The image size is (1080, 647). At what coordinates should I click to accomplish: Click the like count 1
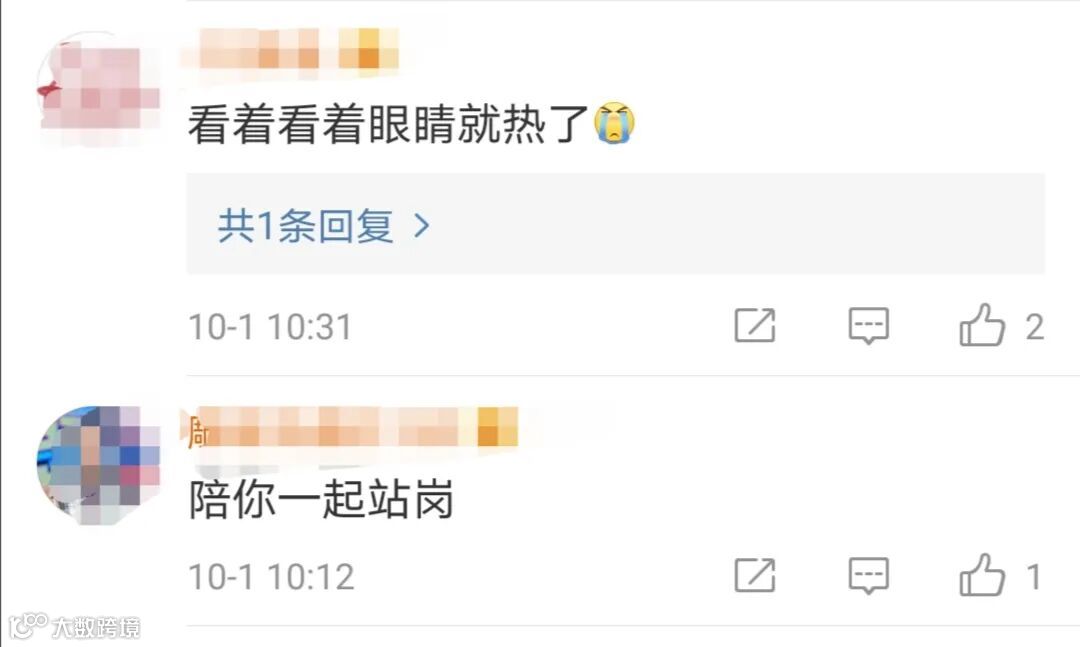(x=1033, y=577)
